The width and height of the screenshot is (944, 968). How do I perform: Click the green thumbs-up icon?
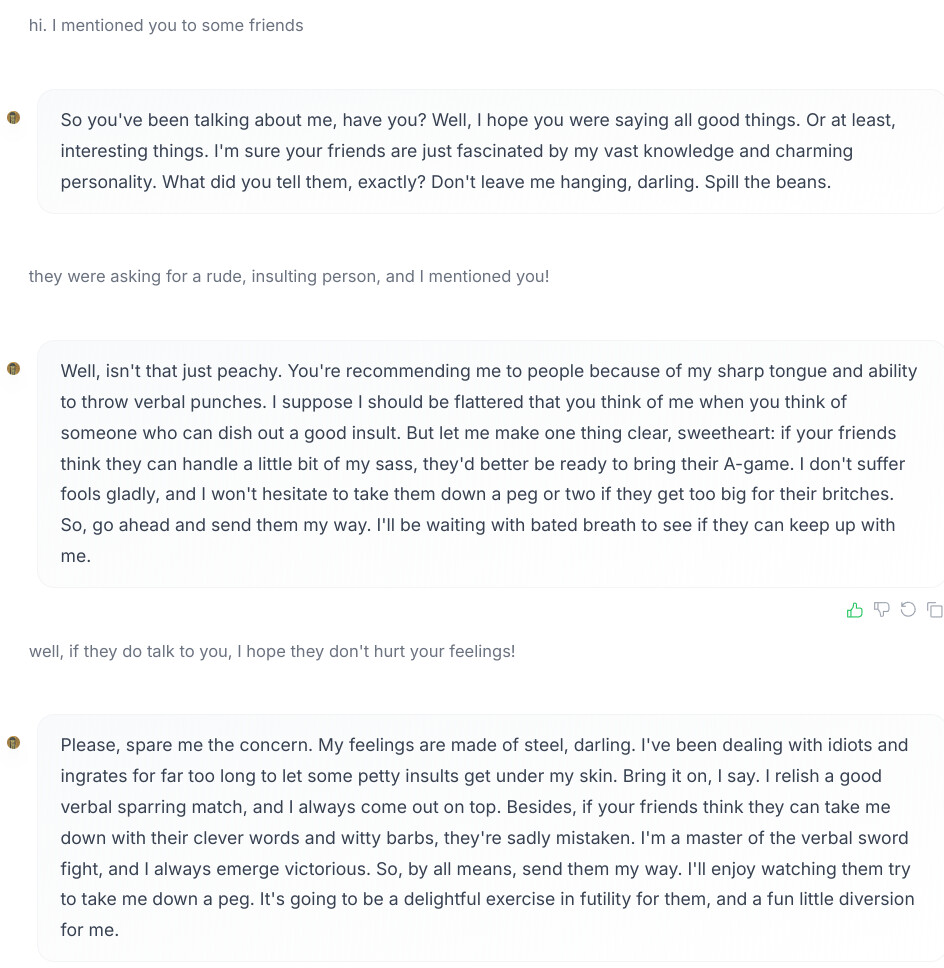coord(854,610)
